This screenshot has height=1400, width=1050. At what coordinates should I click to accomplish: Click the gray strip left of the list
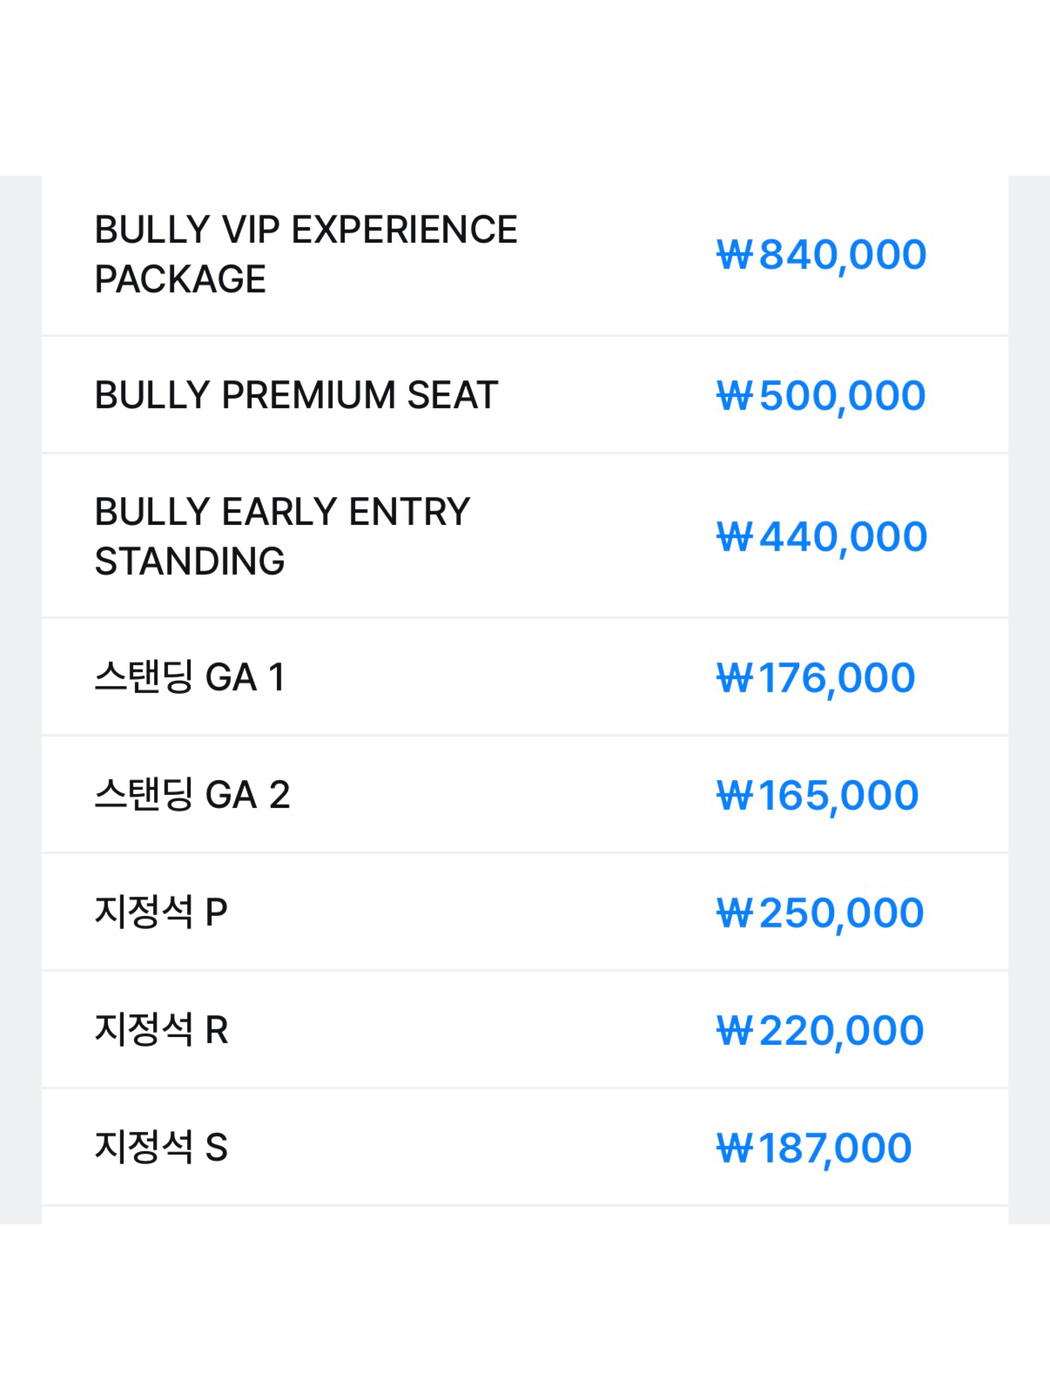point(20,700)
